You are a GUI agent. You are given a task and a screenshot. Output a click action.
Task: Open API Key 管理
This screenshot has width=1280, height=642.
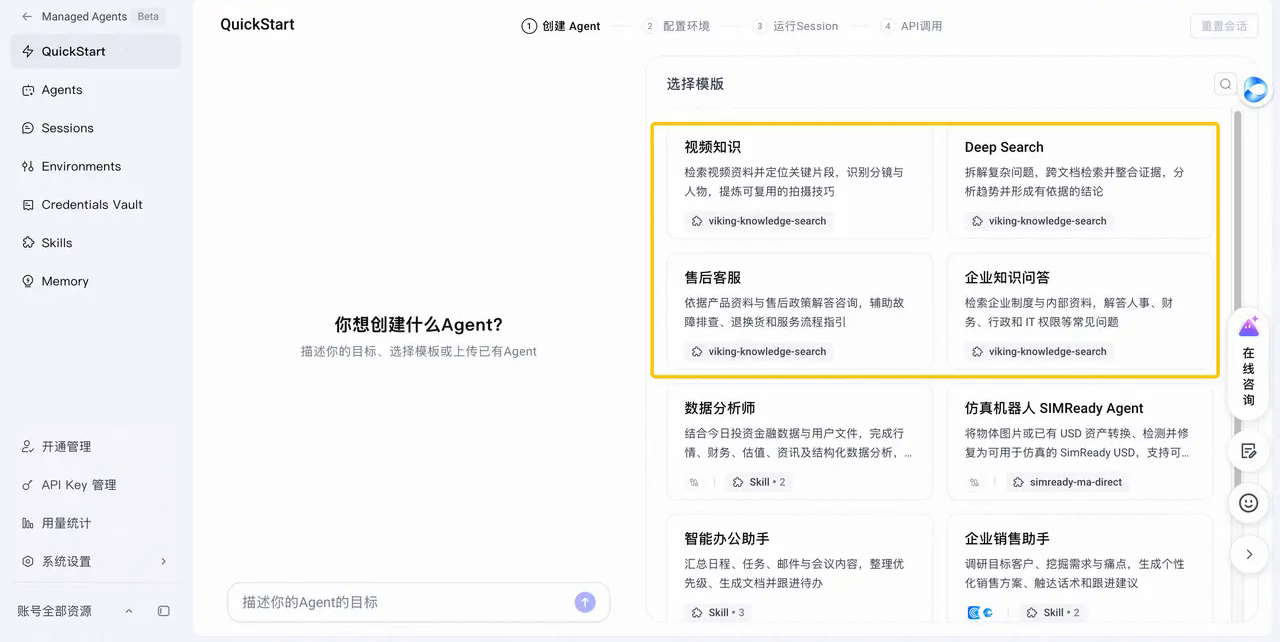point(96,485)
